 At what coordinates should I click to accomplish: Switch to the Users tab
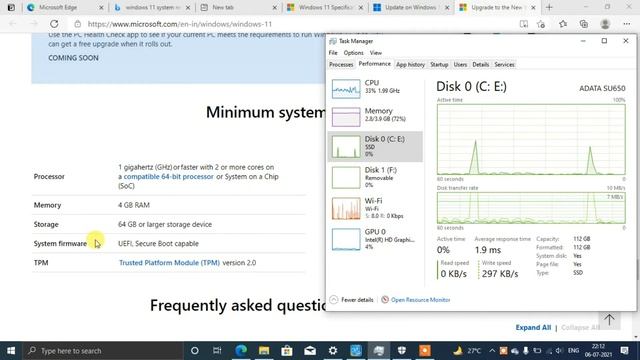click(460, 64)
